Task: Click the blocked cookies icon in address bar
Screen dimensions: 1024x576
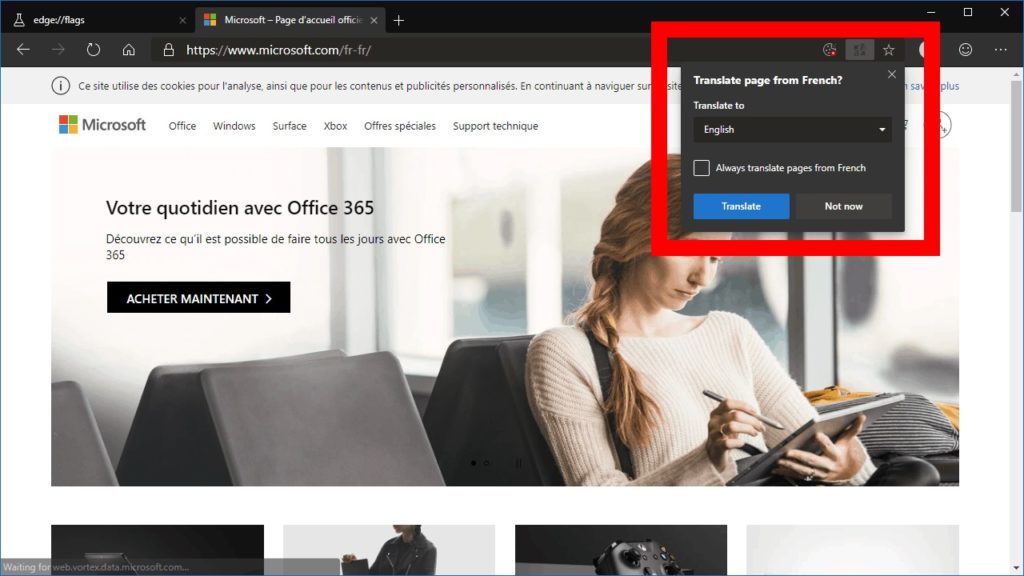Action: [x=829, y=49]
